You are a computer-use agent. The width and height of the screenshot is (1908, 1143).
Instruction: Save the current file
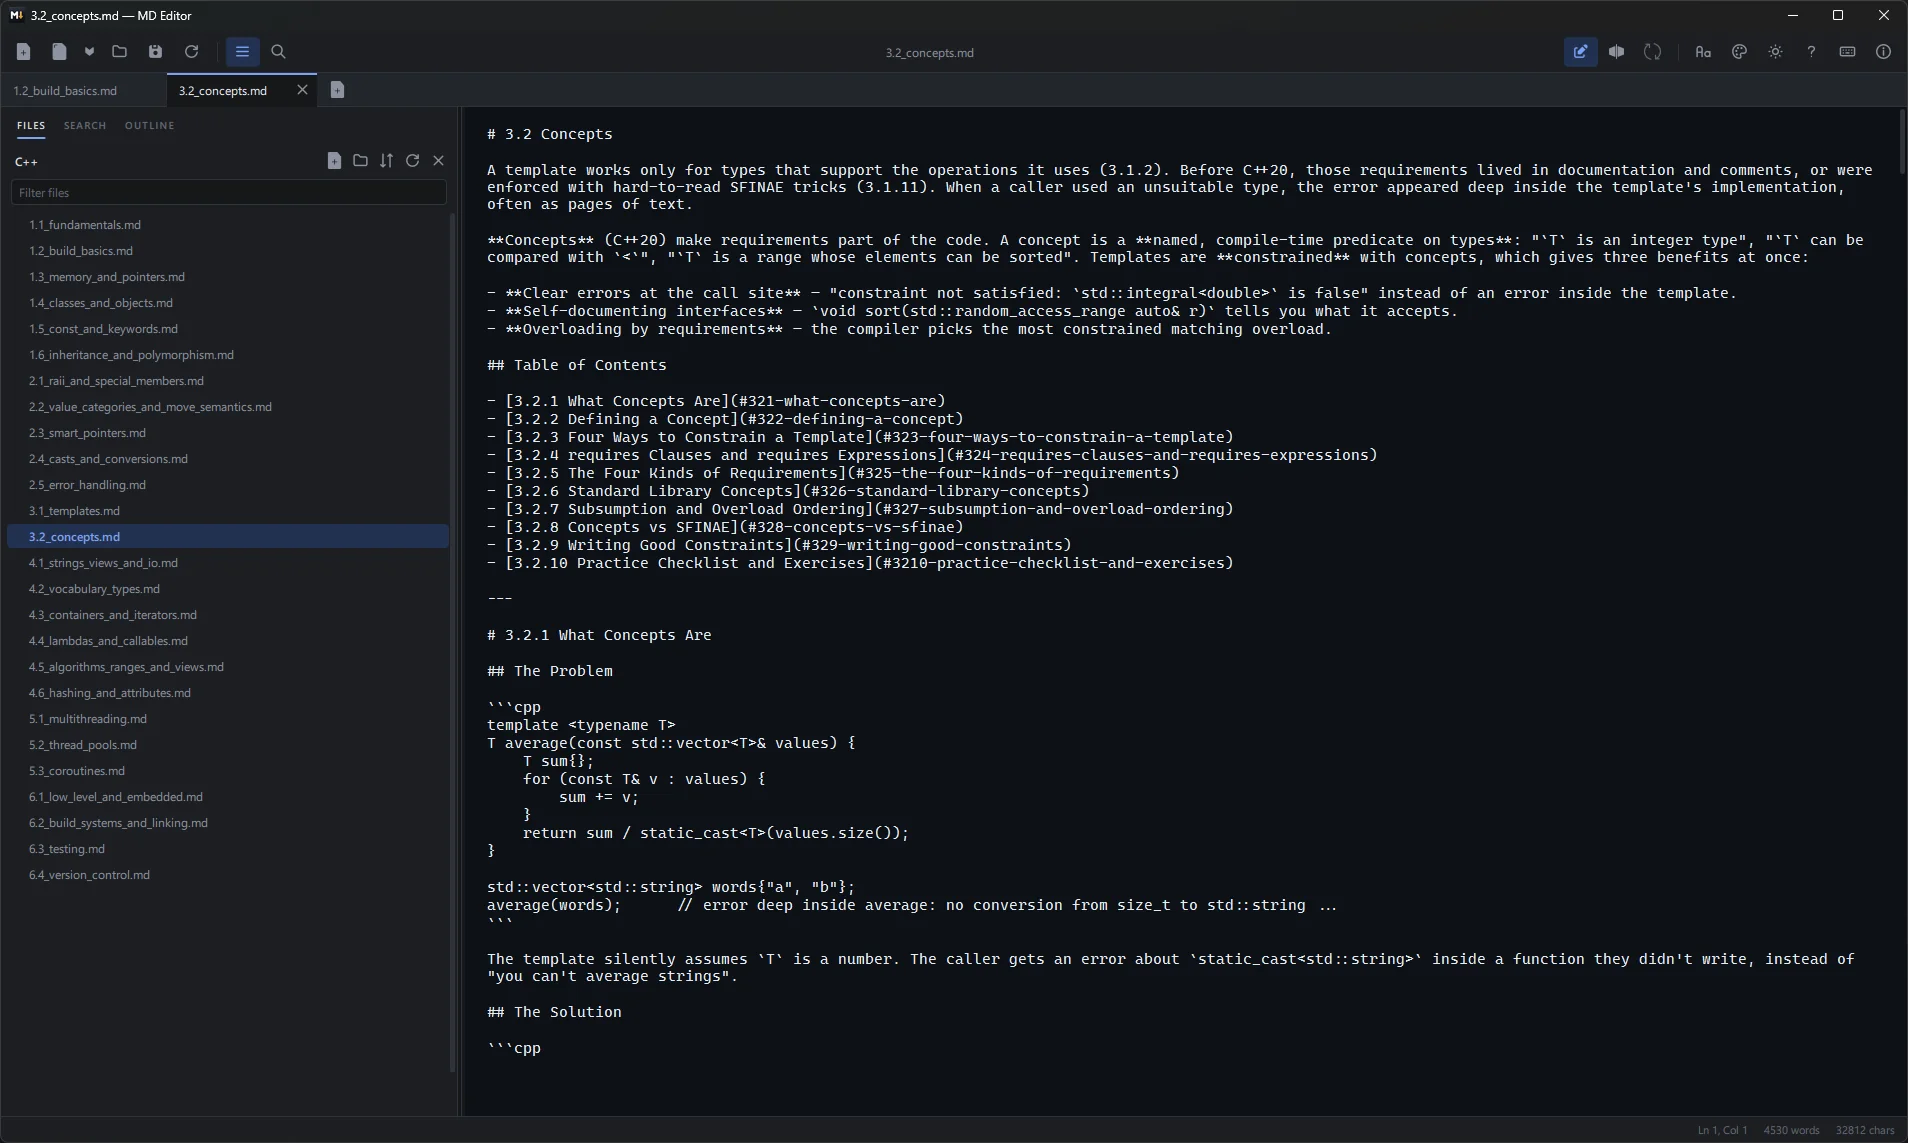pos(155,52)
